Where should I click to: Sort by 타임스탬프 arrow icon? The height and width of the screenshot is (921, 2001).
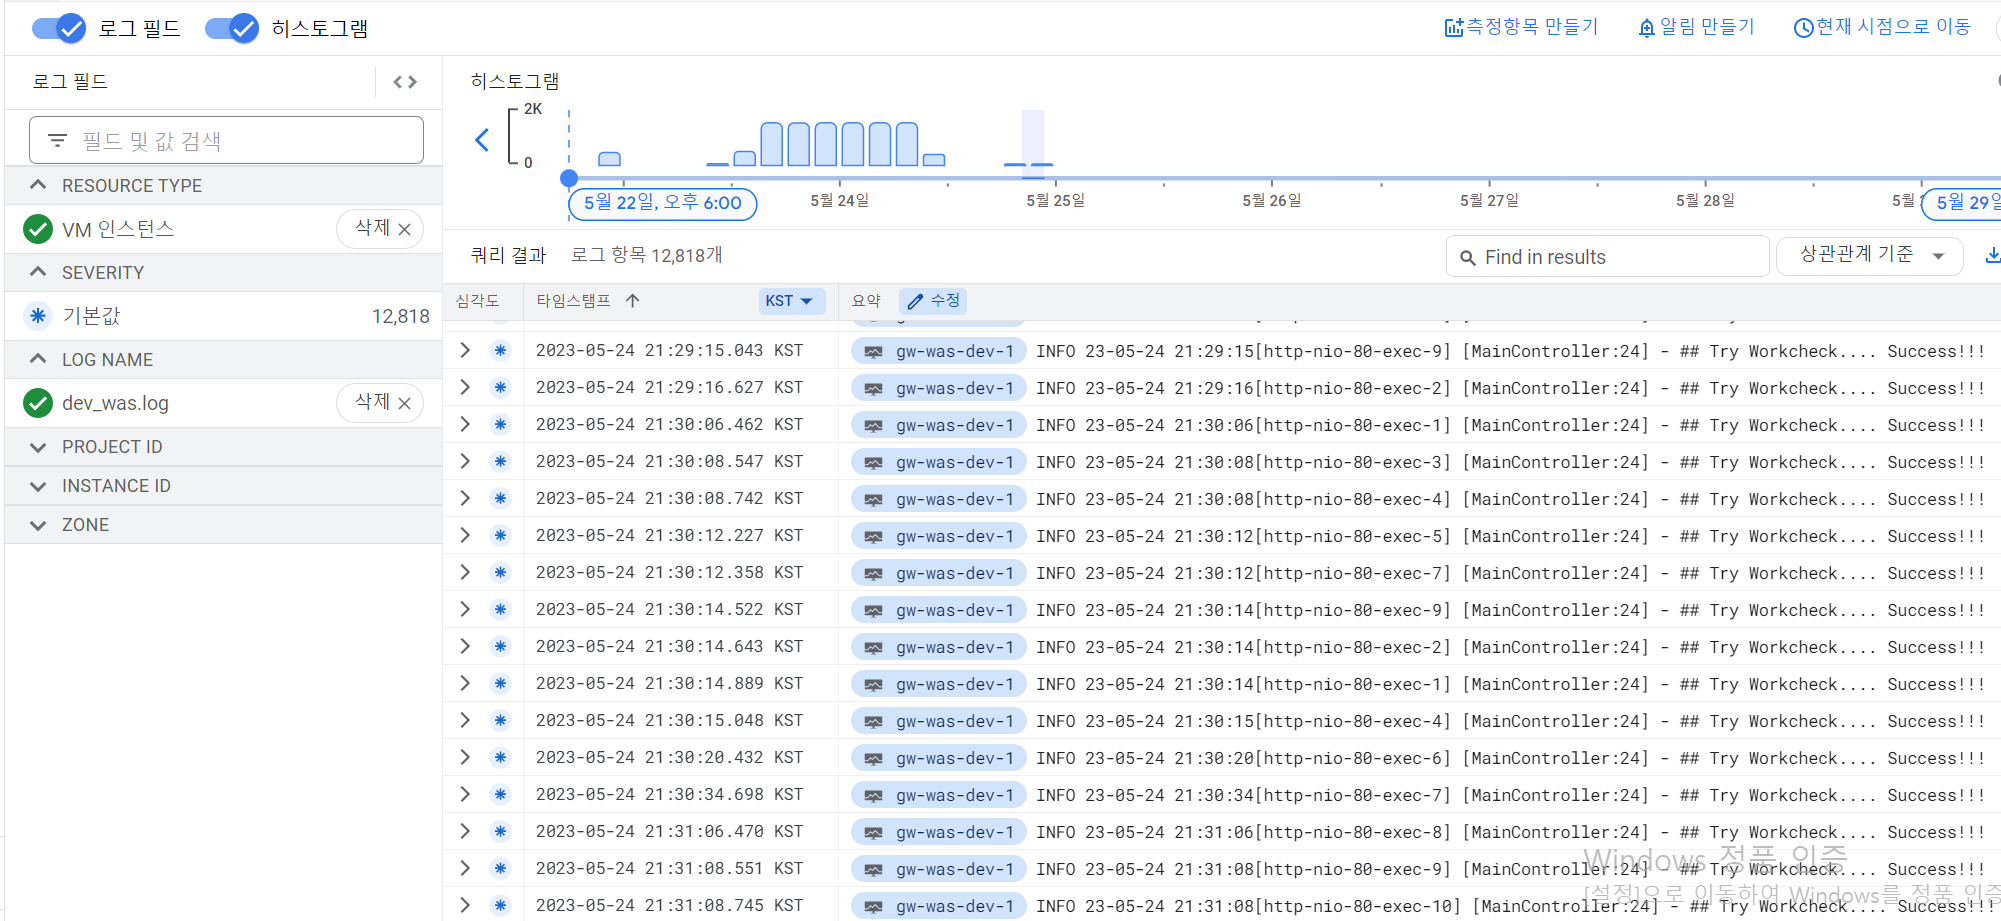tap(633, 300)
